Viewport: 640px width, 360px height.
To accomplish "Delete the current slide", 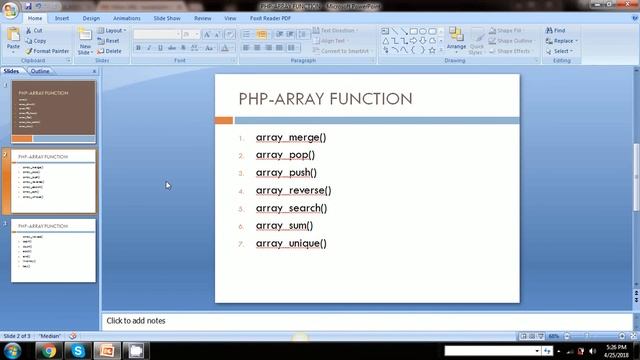I will pyautogui.click(x=109, y=51).
